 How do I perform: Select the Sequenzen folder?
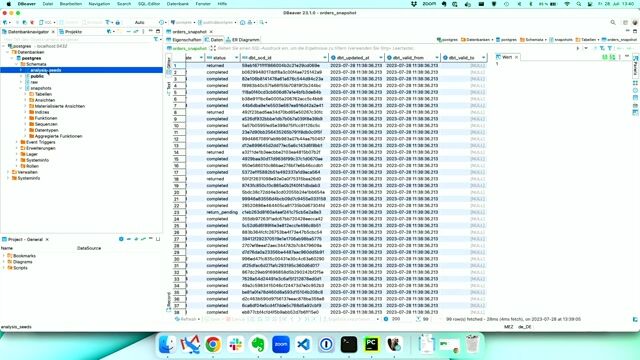pos(46,124)
